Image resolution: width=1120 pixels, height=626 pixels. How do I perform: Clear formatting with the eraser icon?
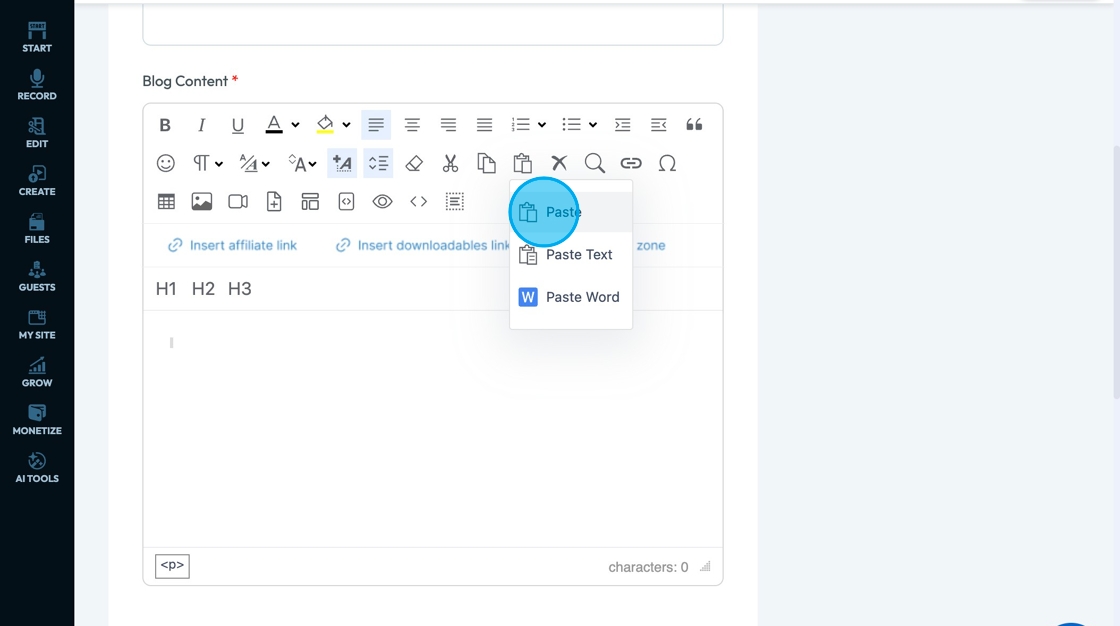(x=414, y=164)
